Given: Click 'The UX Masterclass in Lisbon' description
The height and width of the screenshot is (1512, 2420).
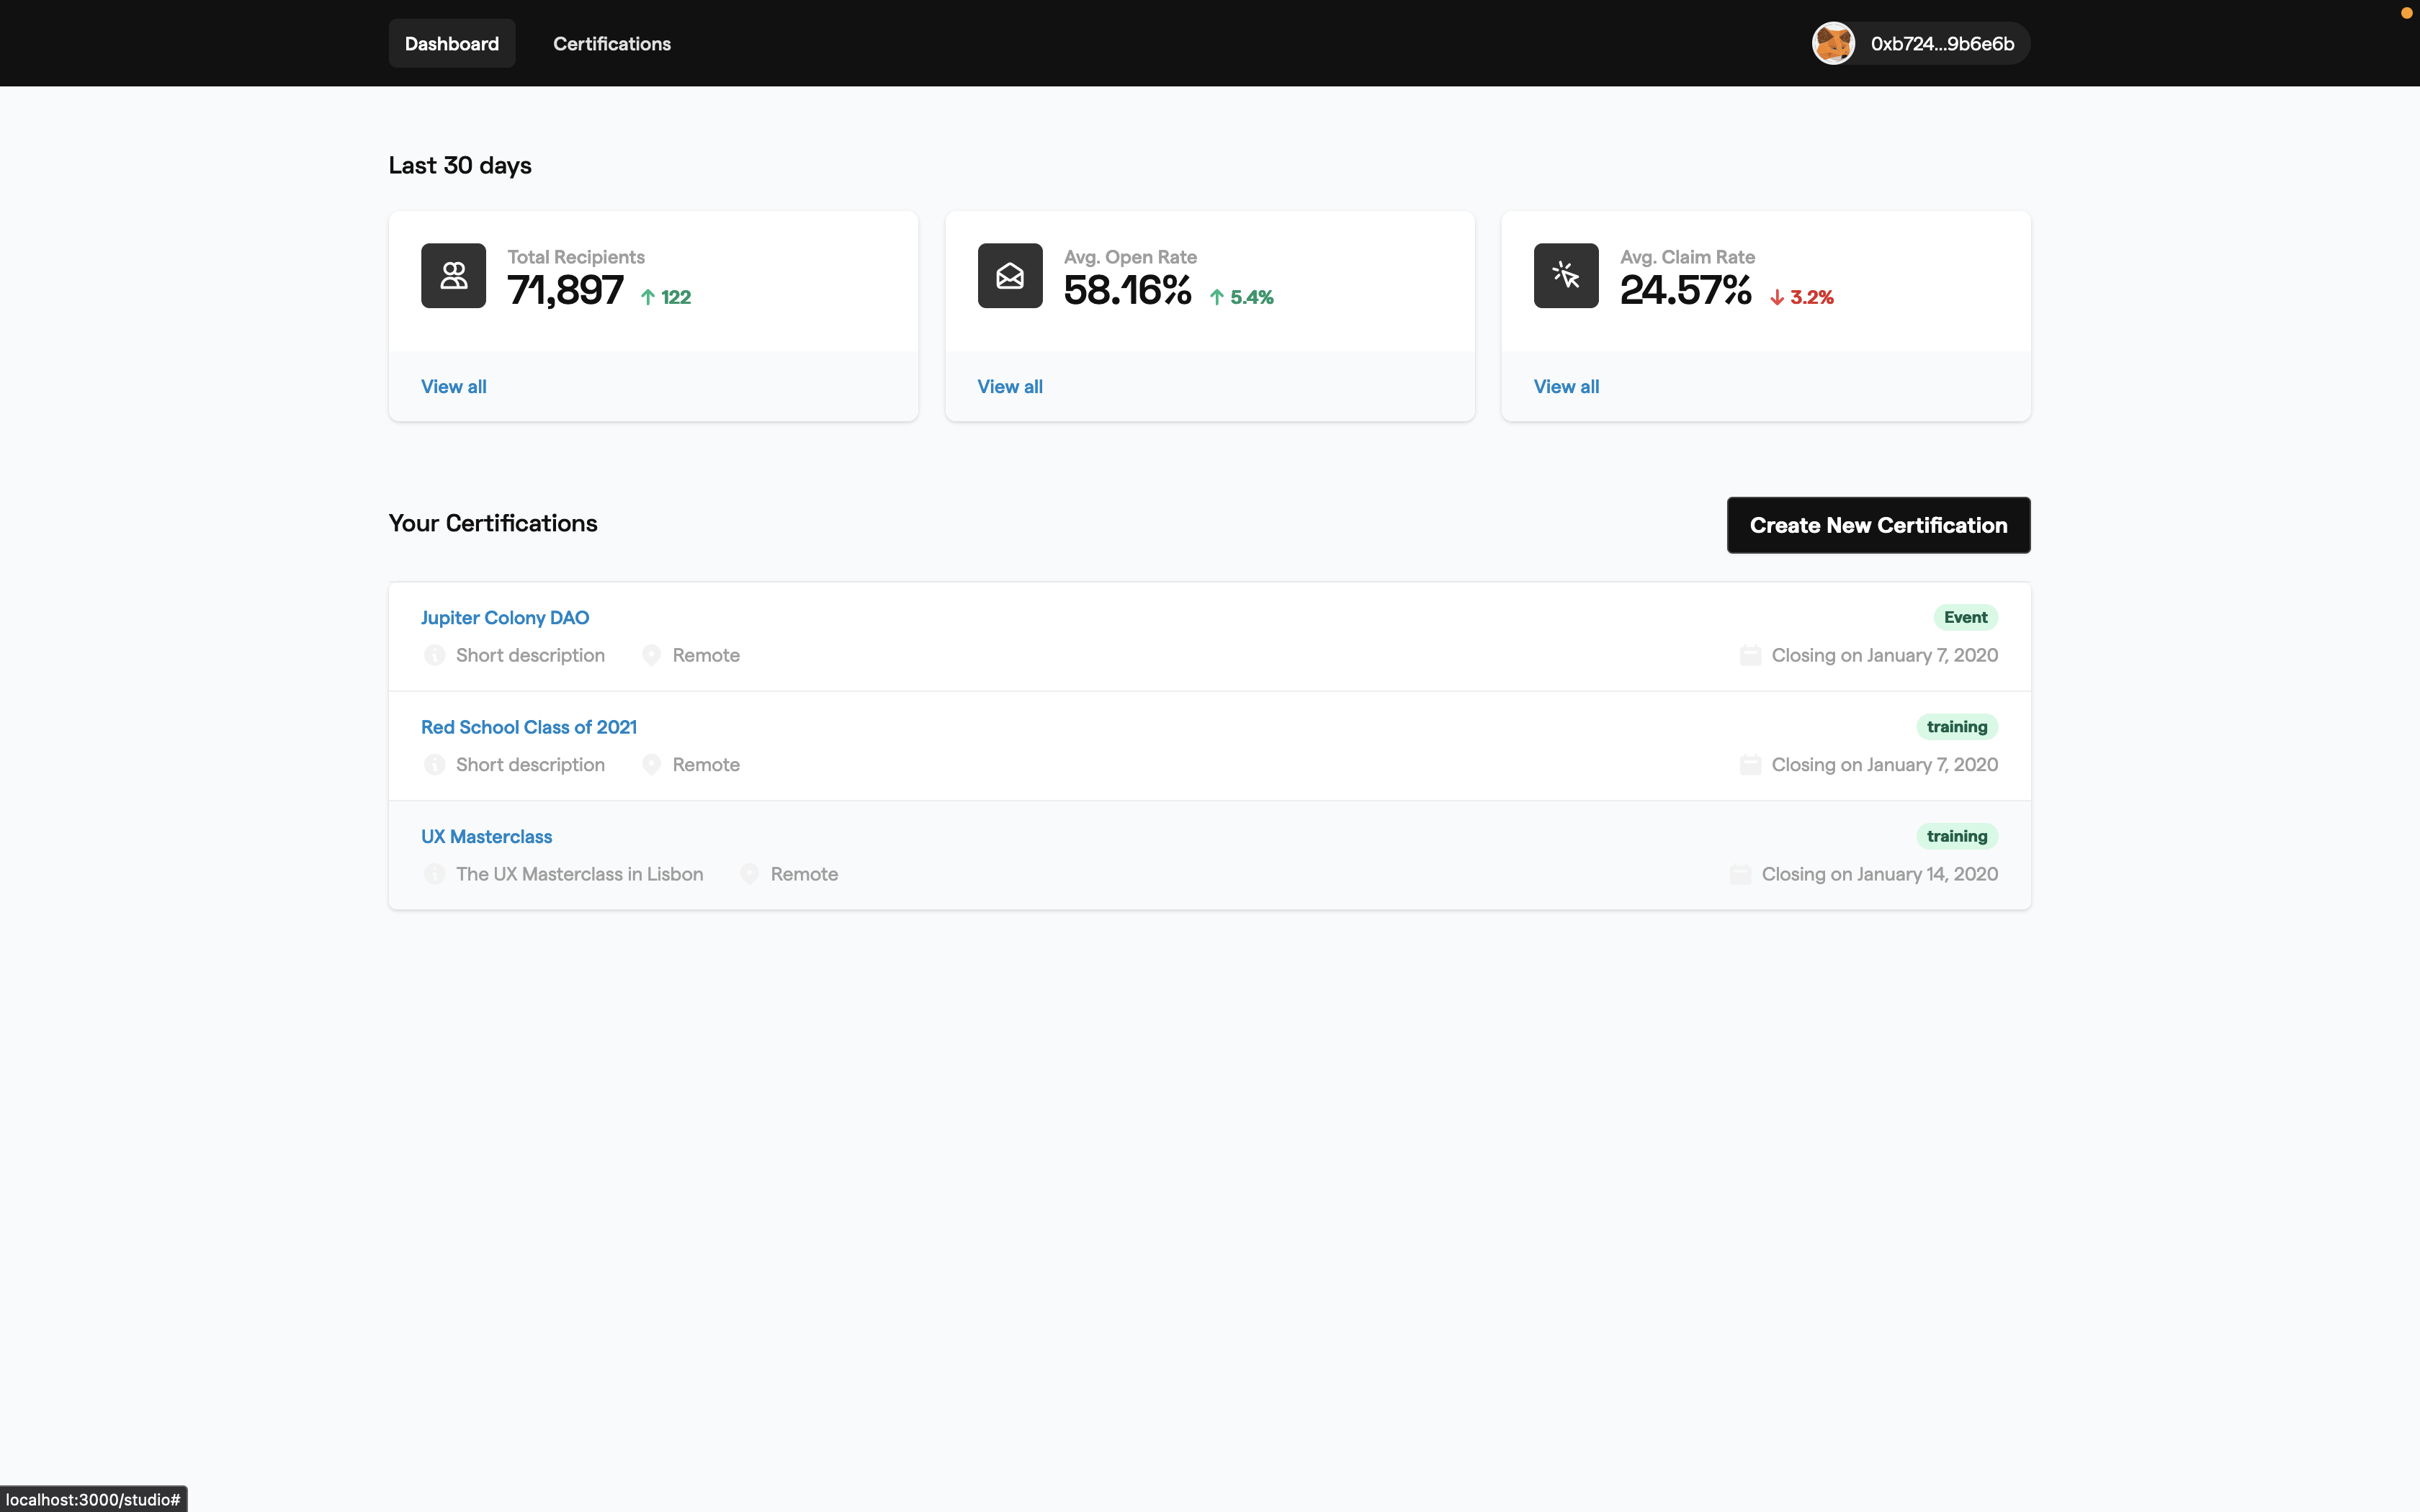Looking at the screenshot, I should [x=580, y=874].
